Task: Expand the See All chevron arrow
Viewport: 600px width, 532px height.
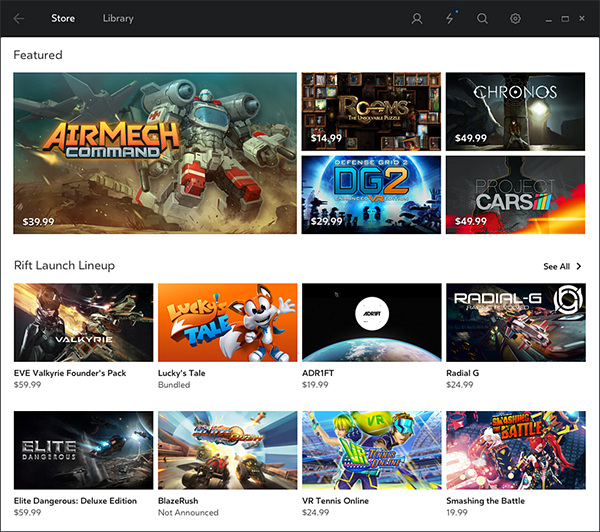Action: point(580,266)
